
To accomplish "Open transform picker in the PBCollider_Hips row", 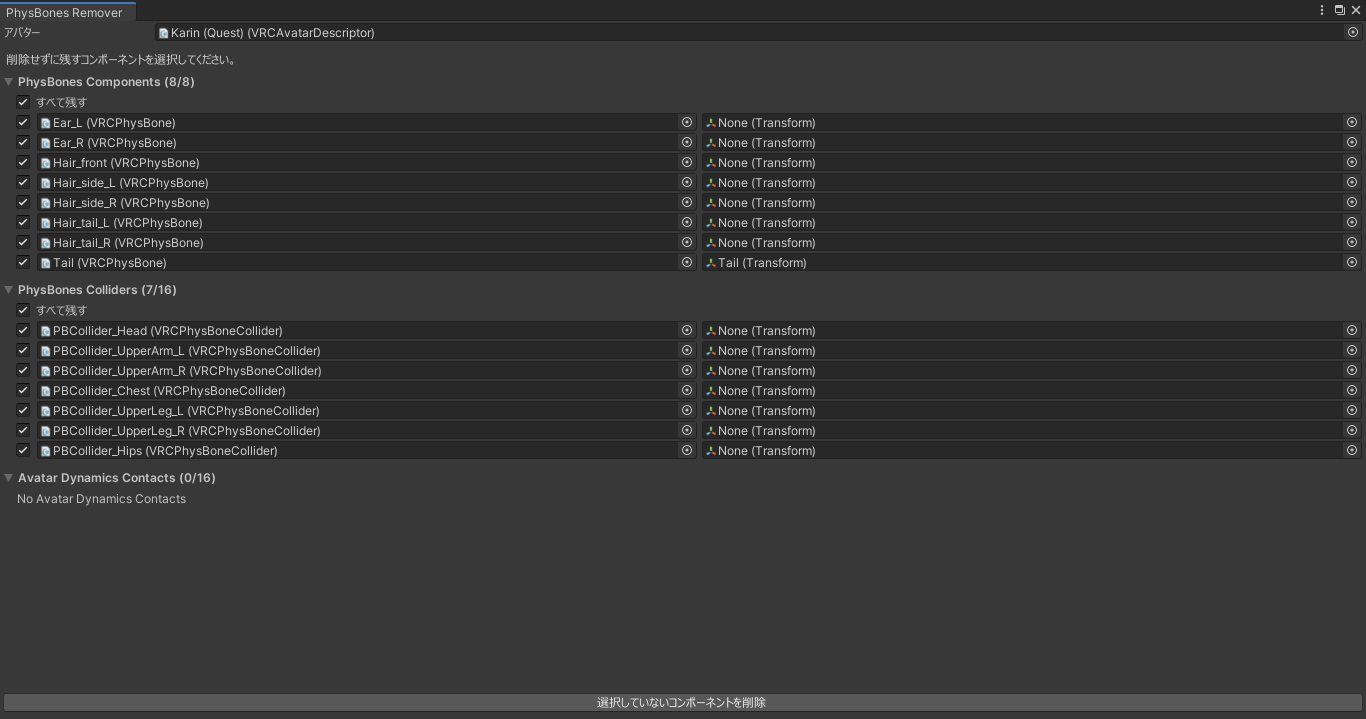I will [x=1352, y=450].
